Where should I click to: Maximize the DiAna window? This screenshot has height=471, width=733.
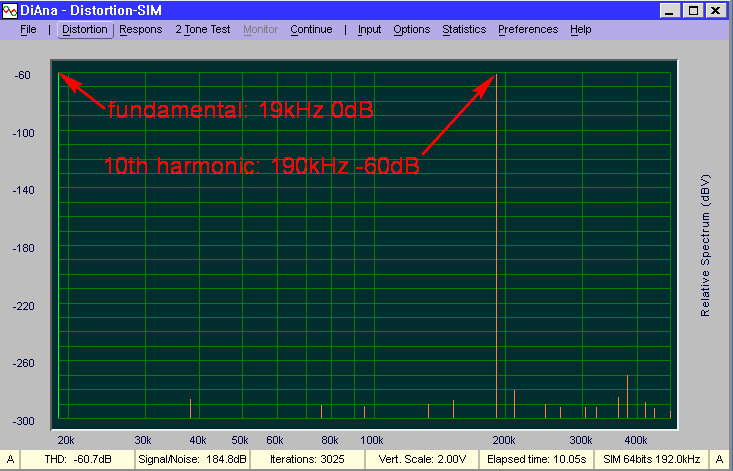(693, 10)
